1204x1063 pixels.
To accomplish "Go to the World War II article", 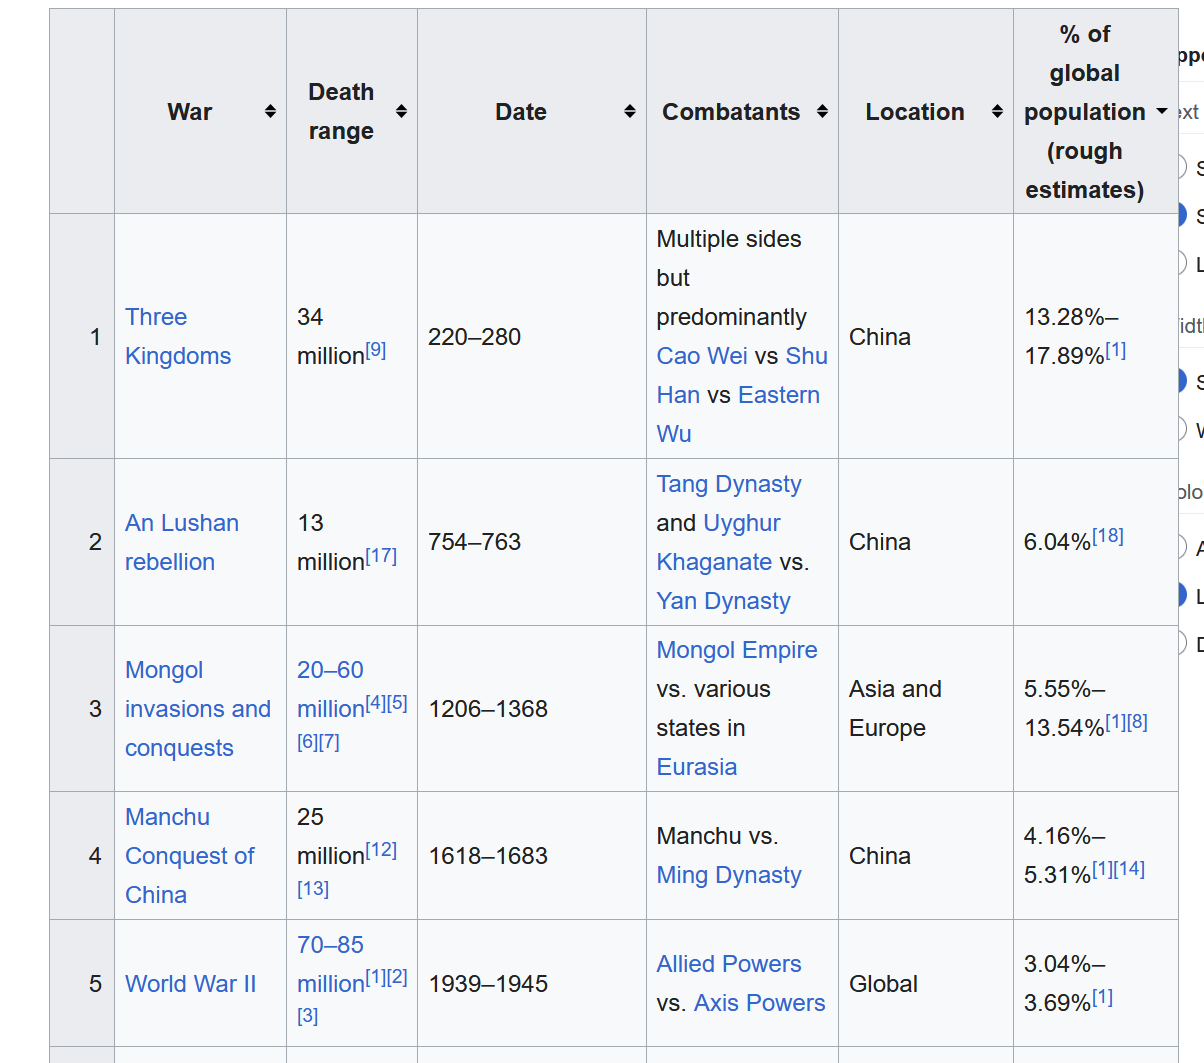I will pos(190,984).
